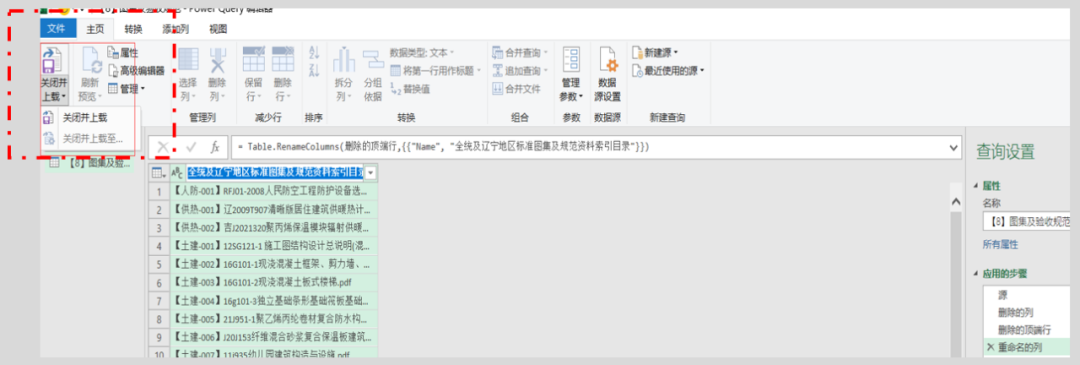Select cell 【供热-002】吉J2021320
This screenshot has width=1080, height=365.
tap(273, 227)
